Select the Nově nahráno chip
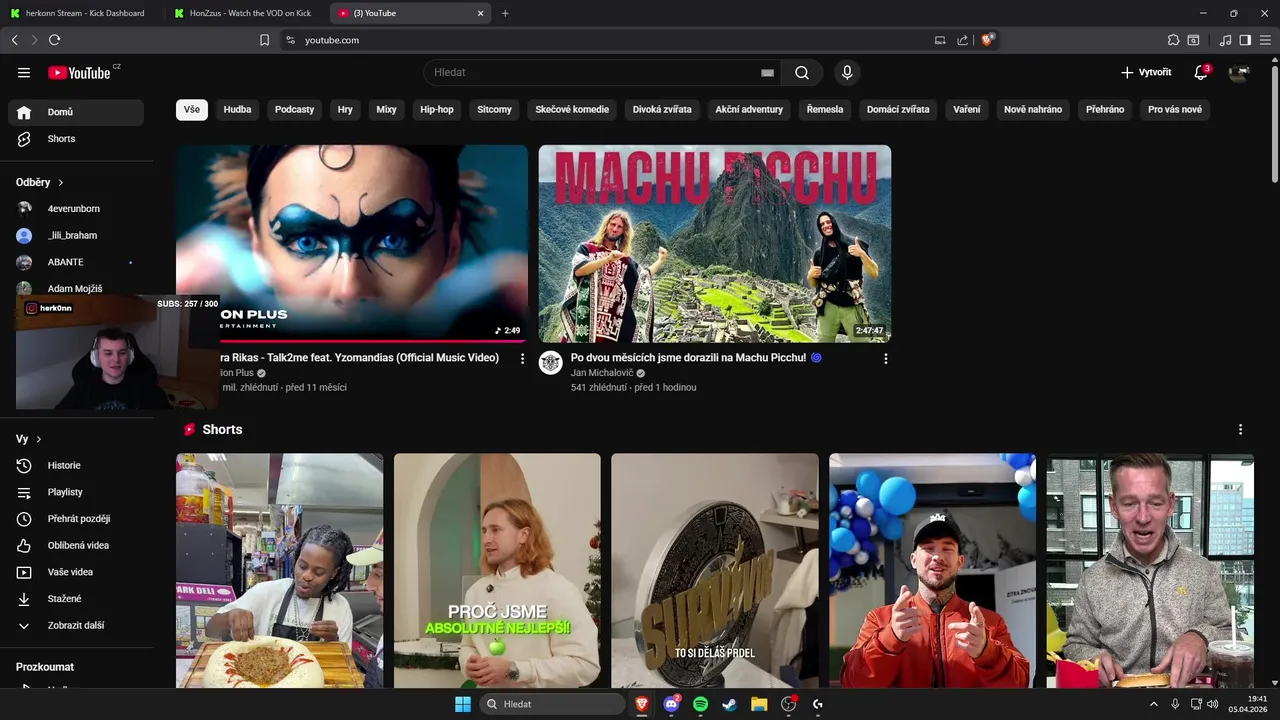 pyautogui.click(x=1033, y=109)
